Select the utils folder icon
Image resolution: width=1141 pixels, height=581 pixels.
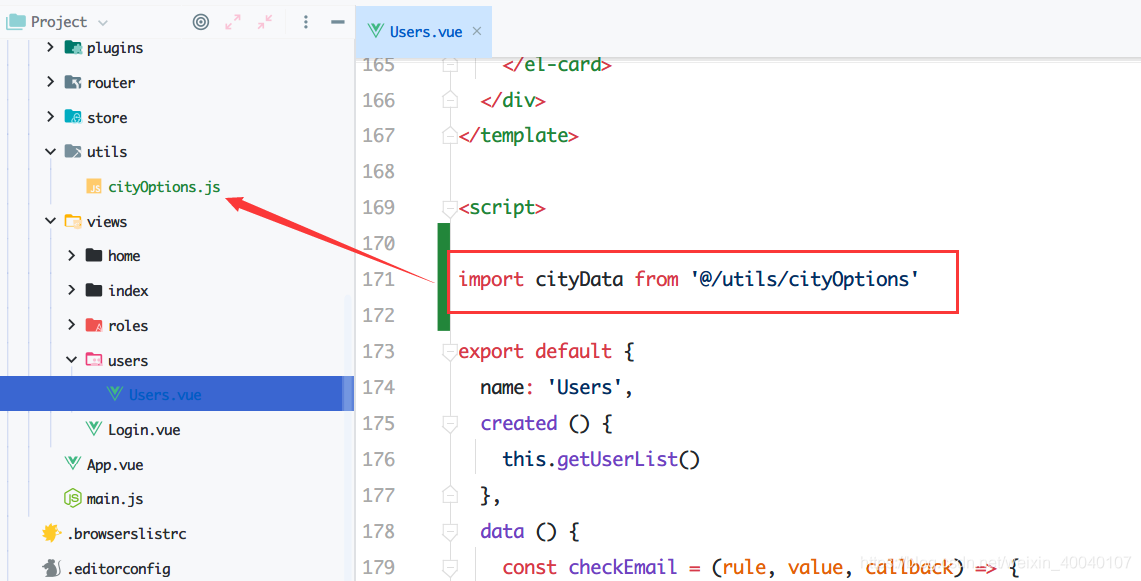click(73, 151)
